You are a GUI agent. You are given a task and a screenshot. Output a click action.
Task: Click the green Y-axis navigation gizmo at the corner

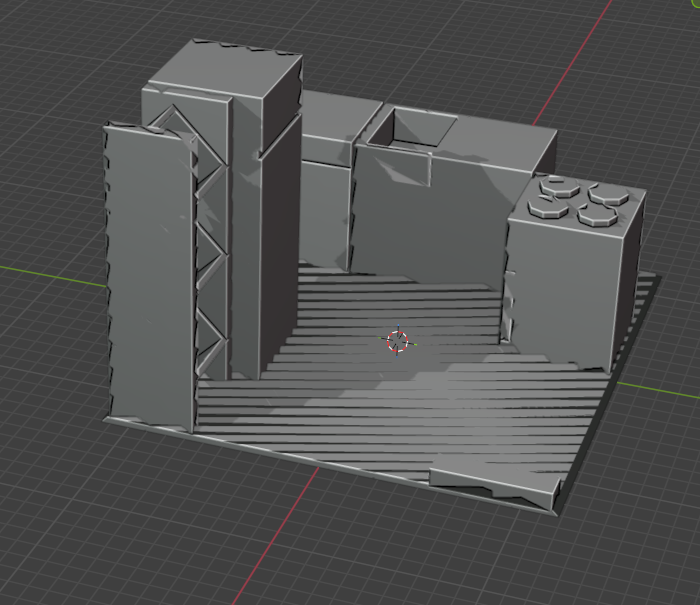695,3
